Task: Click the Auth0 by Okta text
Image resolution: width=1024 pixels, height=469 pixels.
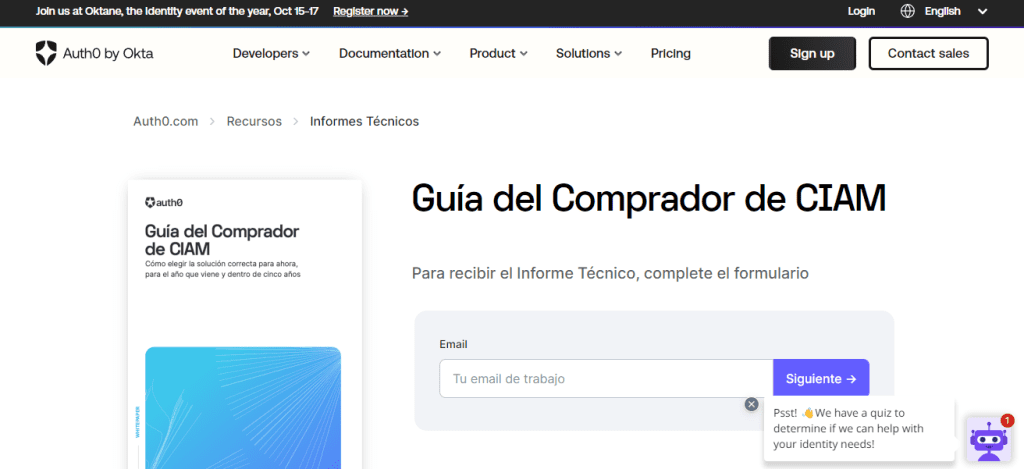Action: click(108, 54)
